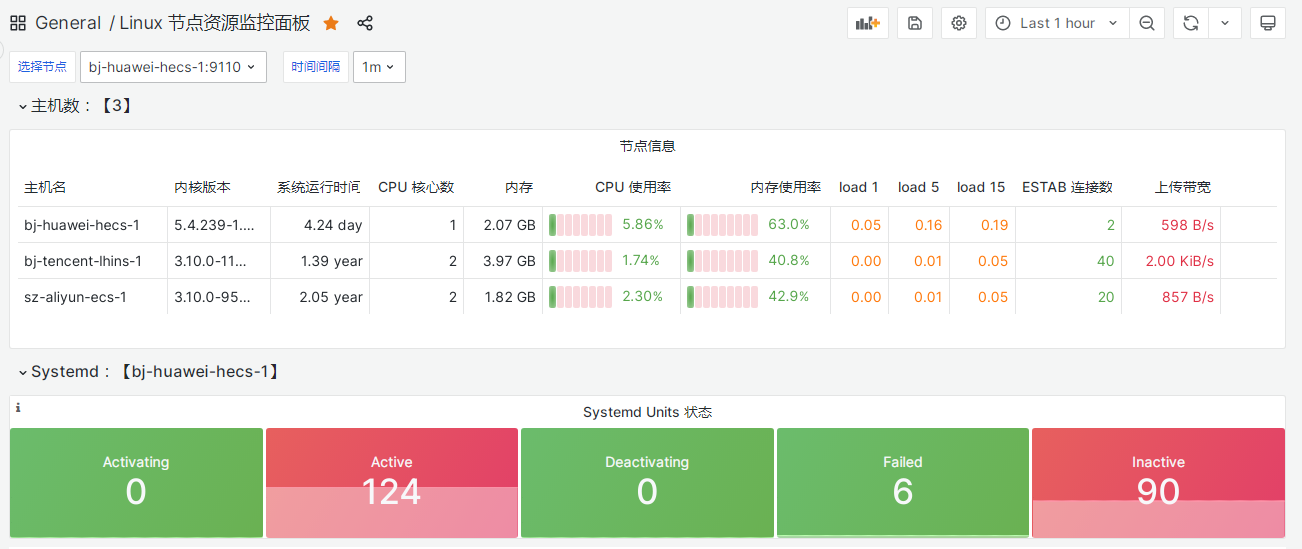Refresh the dashboard
The image size is (1302, 549).
click(x=1190, y=23)
